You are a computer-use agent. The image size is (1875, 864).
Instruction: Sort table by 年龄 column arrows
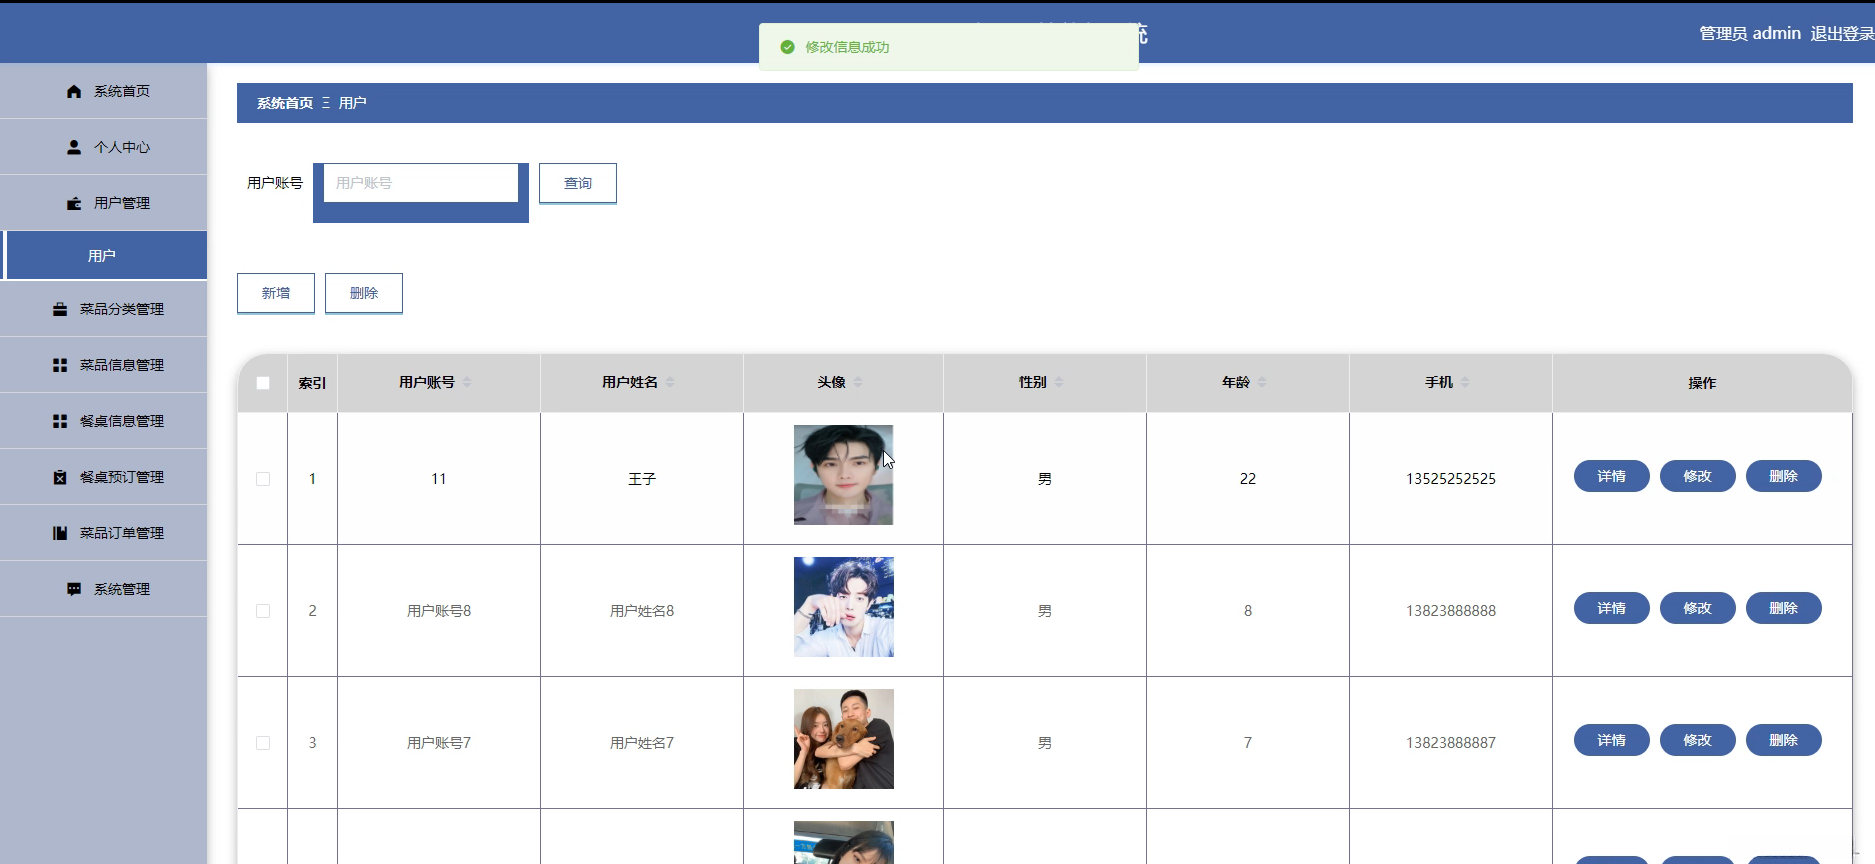tap(1262, 382)
